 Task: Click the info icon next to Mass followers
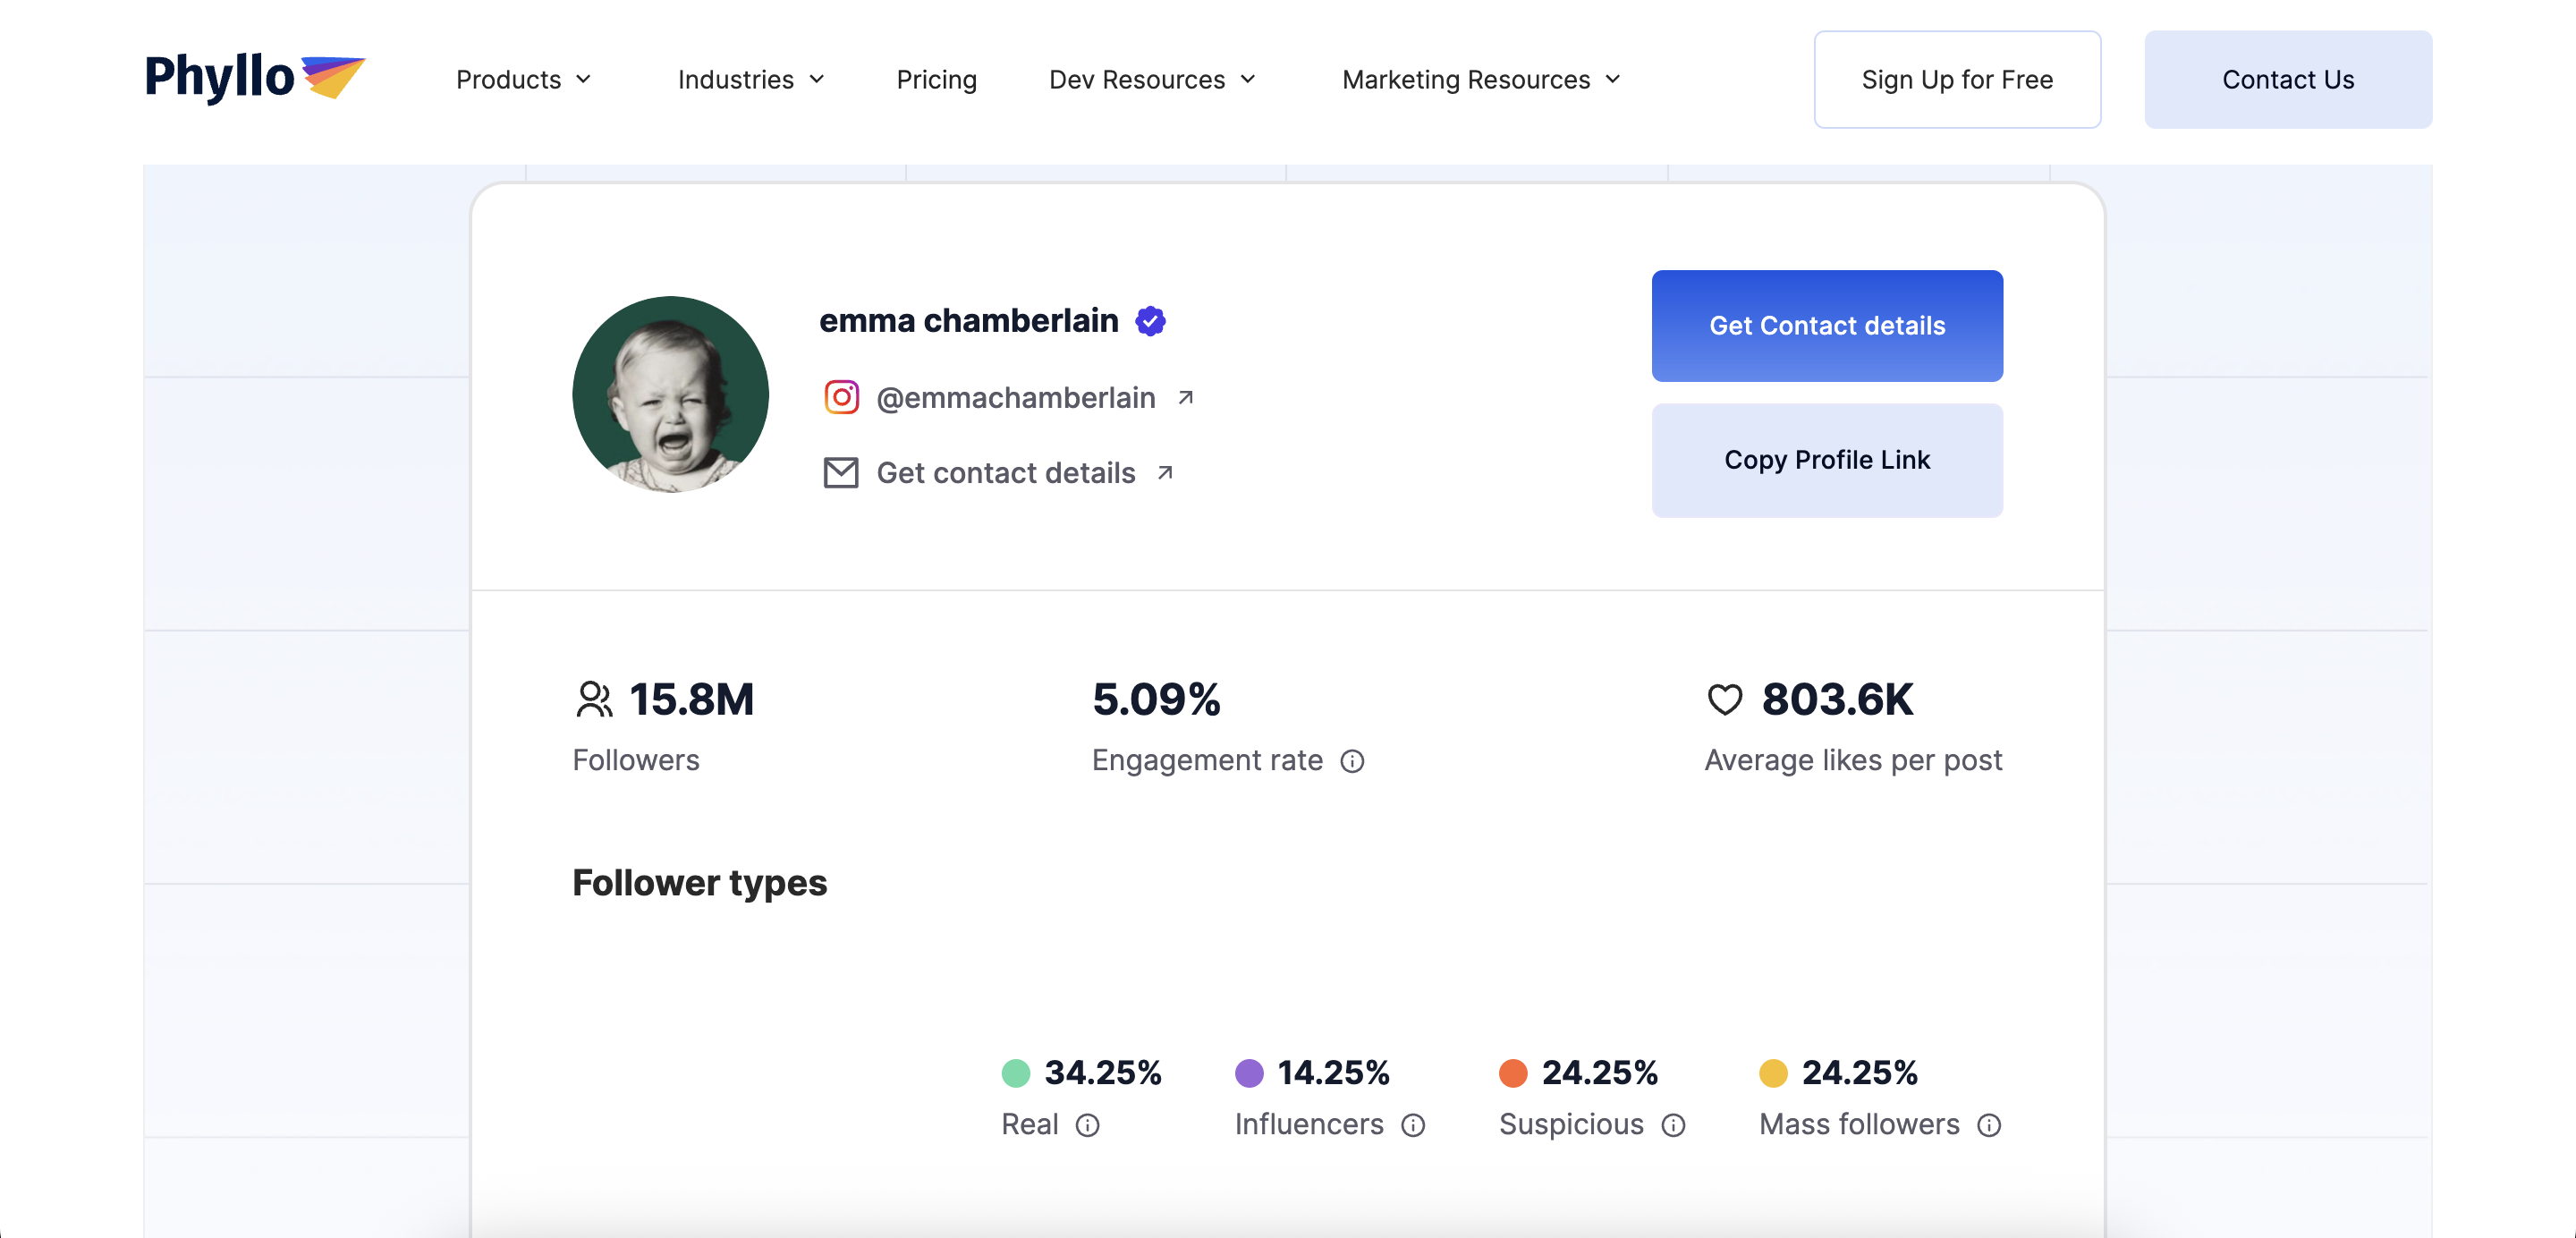tap(1989, 1125)
